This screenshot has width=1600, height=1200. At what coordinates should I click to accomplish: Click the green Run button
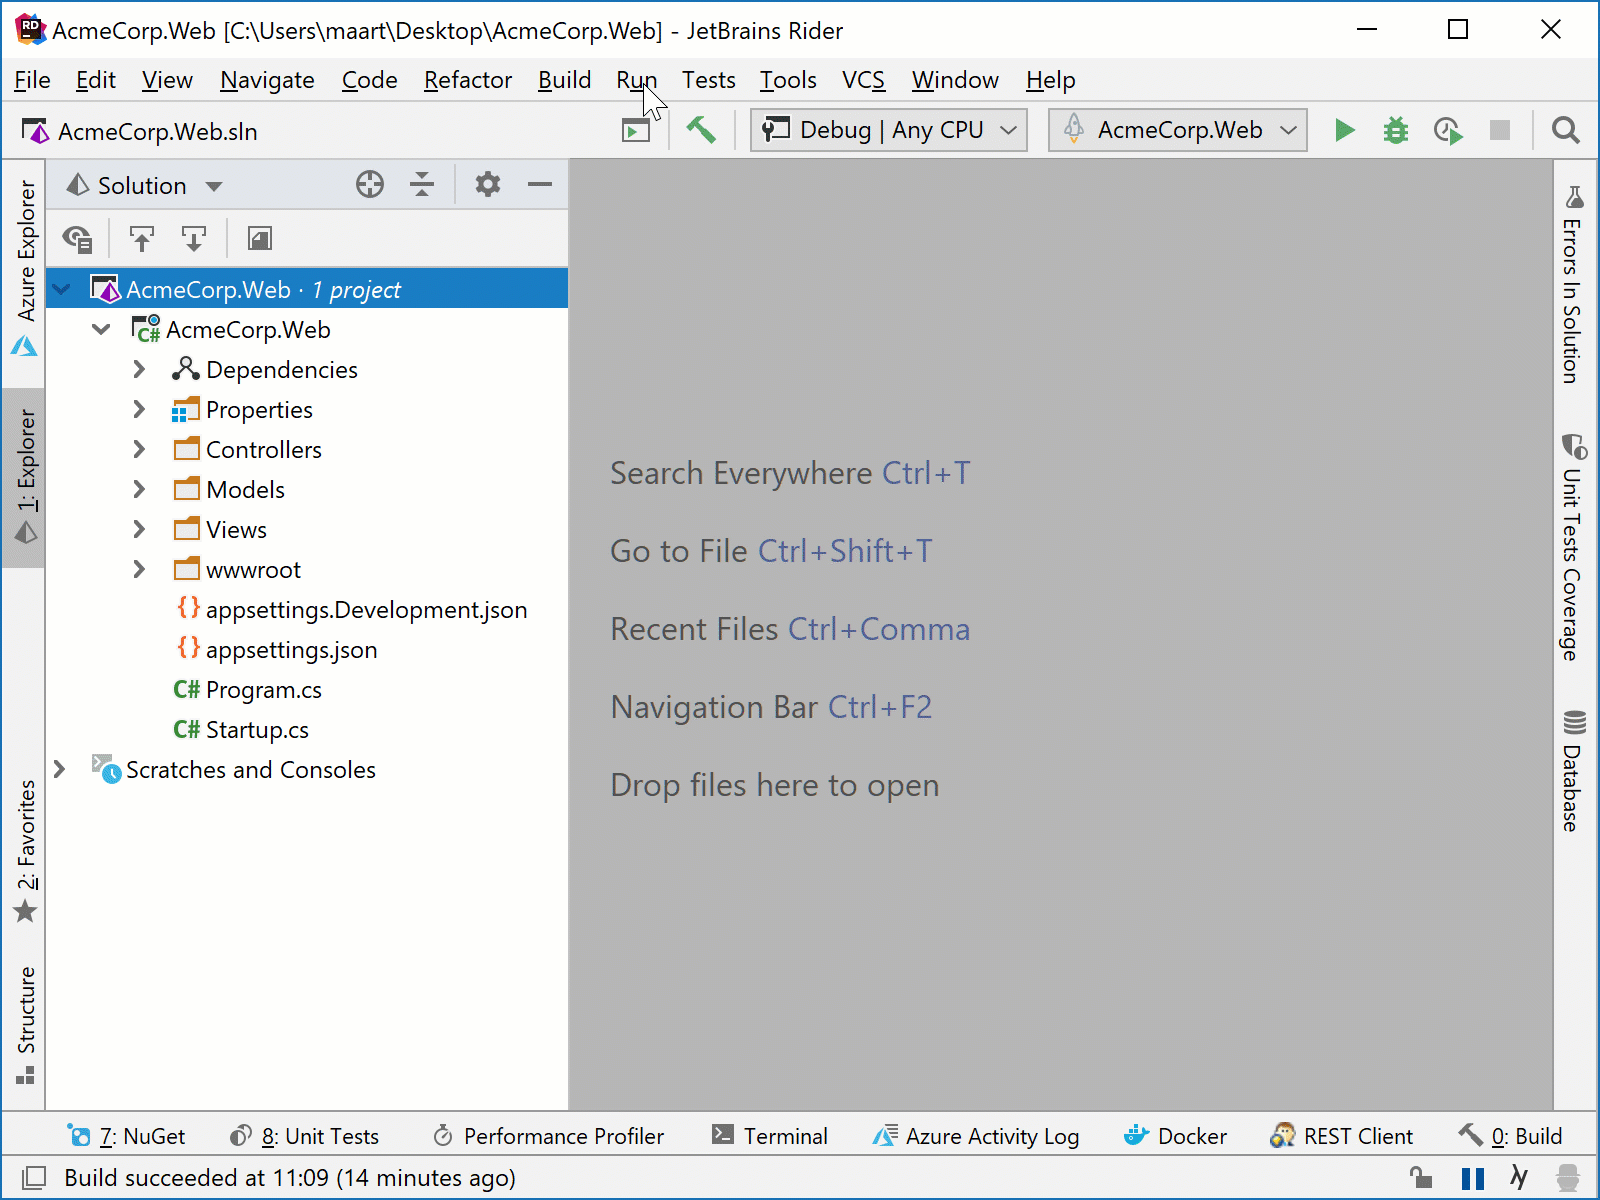1344,130
